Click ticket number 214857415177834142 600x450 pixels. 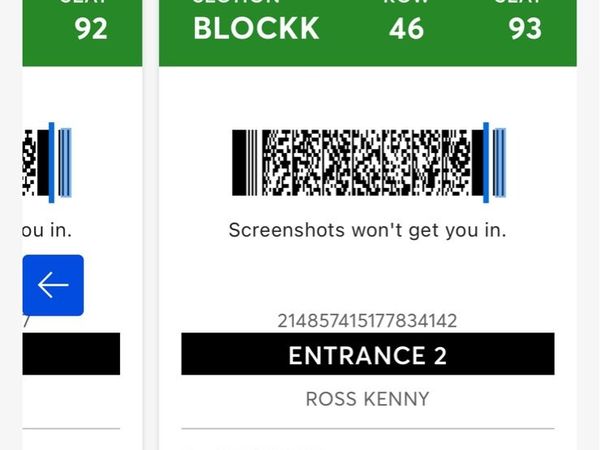(367, 321)
